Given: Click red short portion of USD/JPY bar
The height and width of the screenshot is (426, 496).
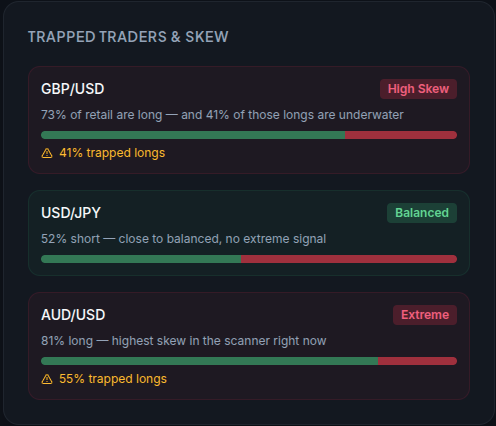Looking at the screenshot, I should pyautogui.click(x=349, y=259).
